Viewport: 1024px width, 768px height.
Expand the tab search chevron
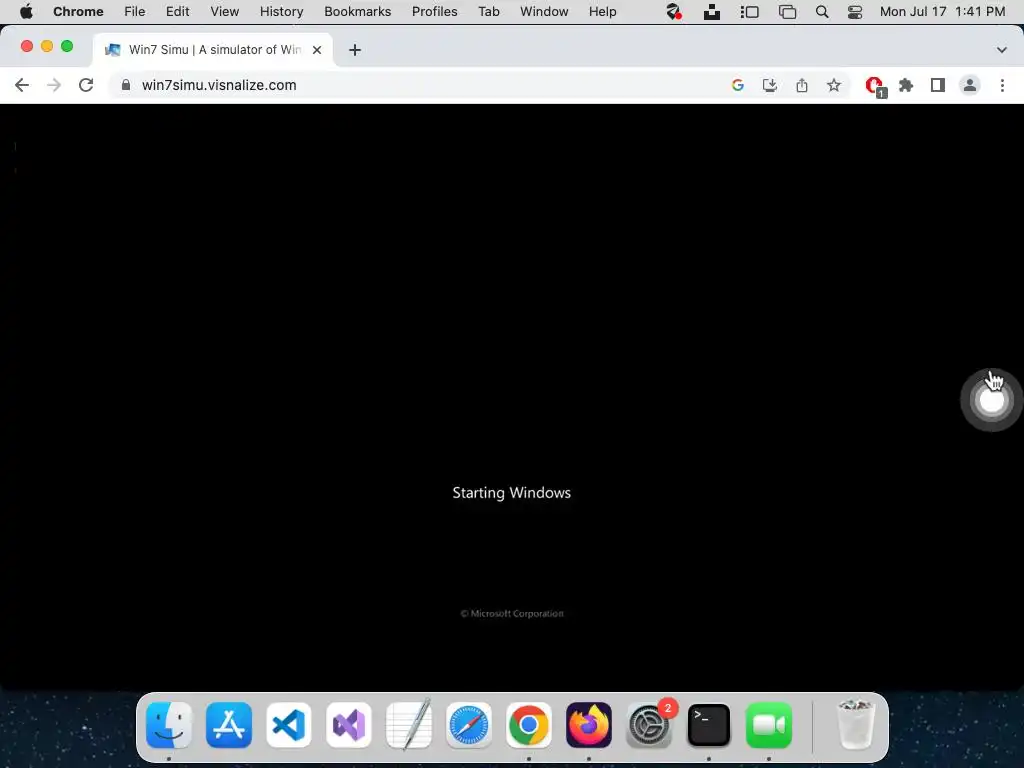coord(1002,50)
